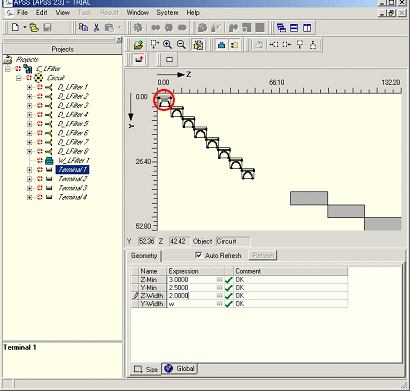Collapse the C_LFilter project node

[x=8, y=69]
